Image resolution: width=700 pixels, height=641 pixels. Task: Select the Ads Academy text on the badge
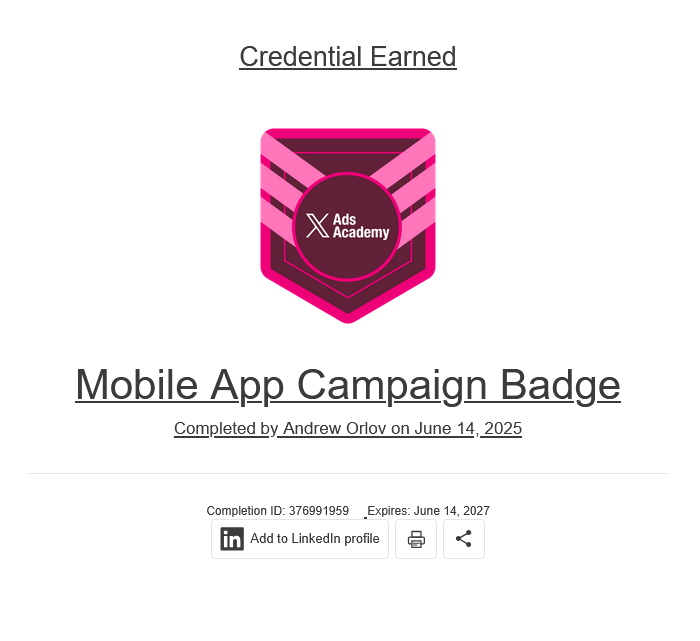coord(361,226)
